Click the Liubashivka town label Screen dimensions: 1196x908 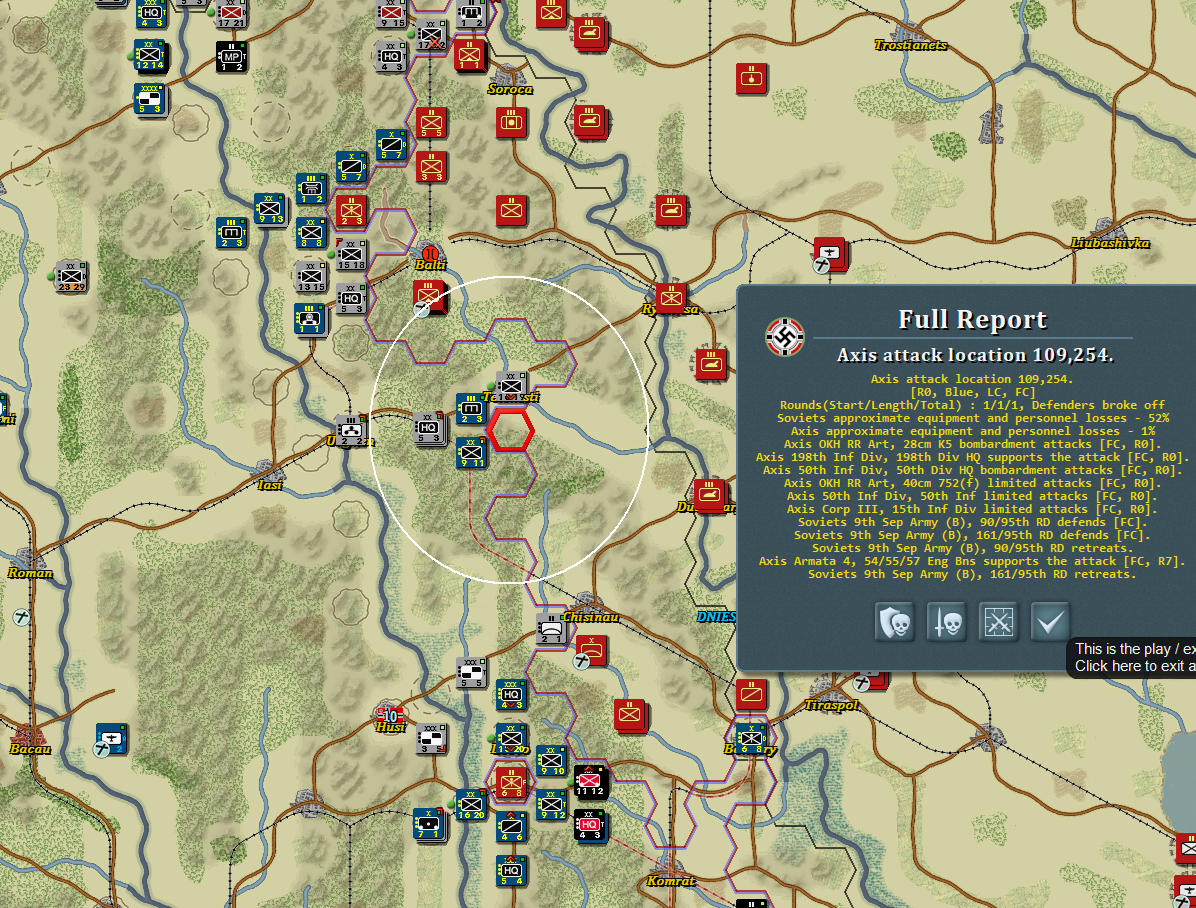click(x=1110, y=243)
